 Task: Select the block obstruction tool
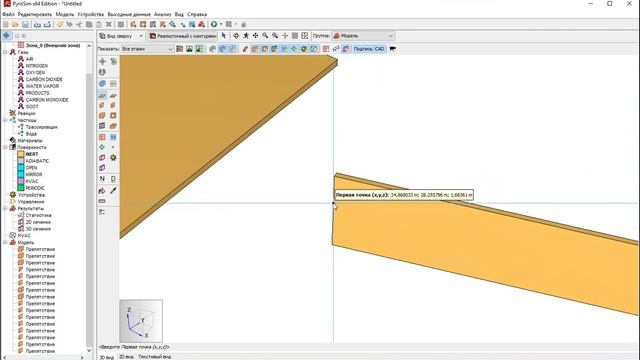[x=102, y=116]
